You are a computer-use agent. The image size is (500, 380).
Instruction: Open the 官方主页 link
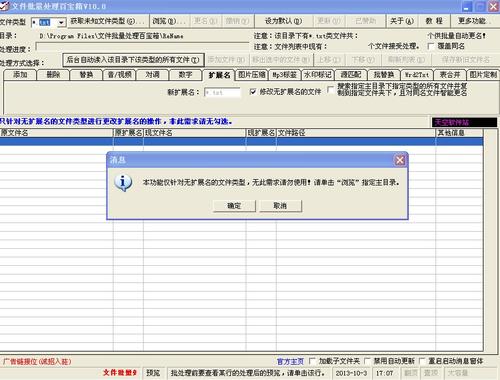[290, 361]
